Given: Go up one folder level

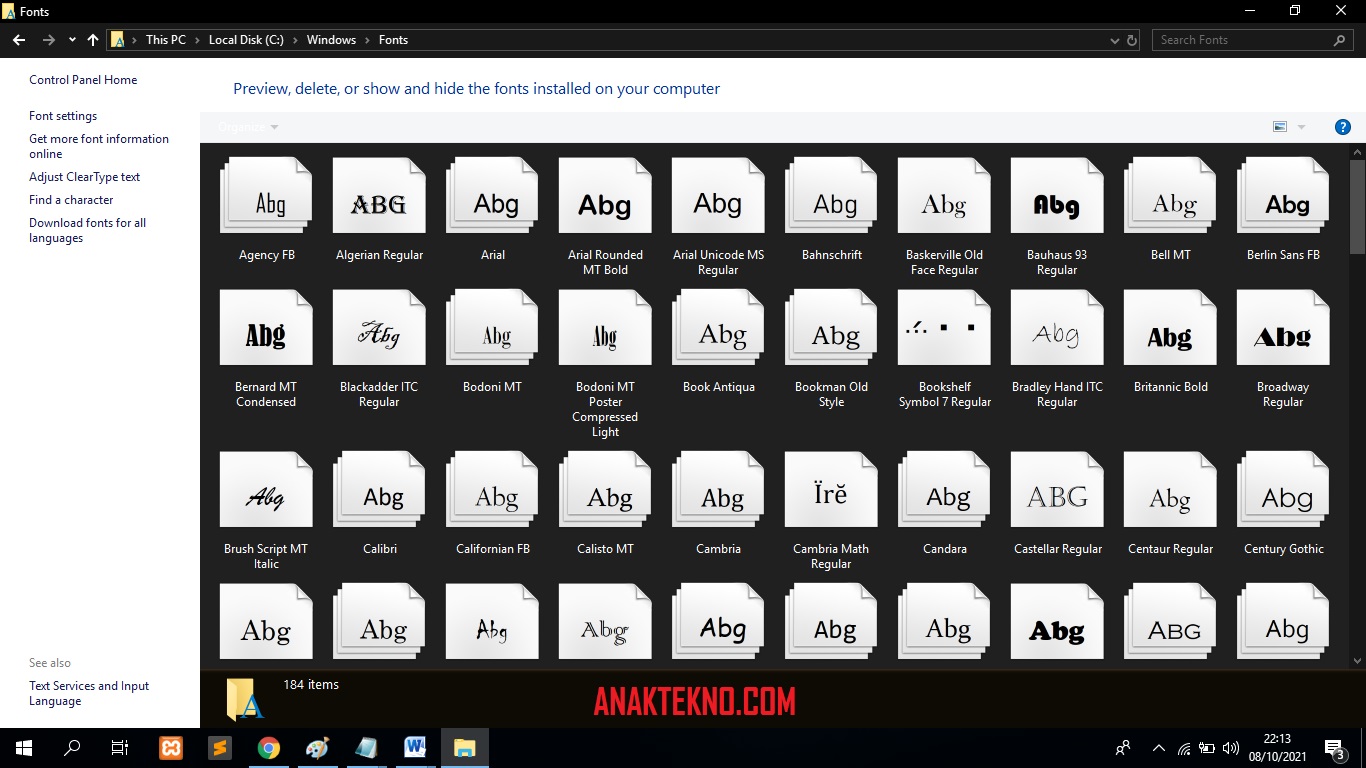Looking at the screenshot, I should pyautogui.click(x=93, y=40).
